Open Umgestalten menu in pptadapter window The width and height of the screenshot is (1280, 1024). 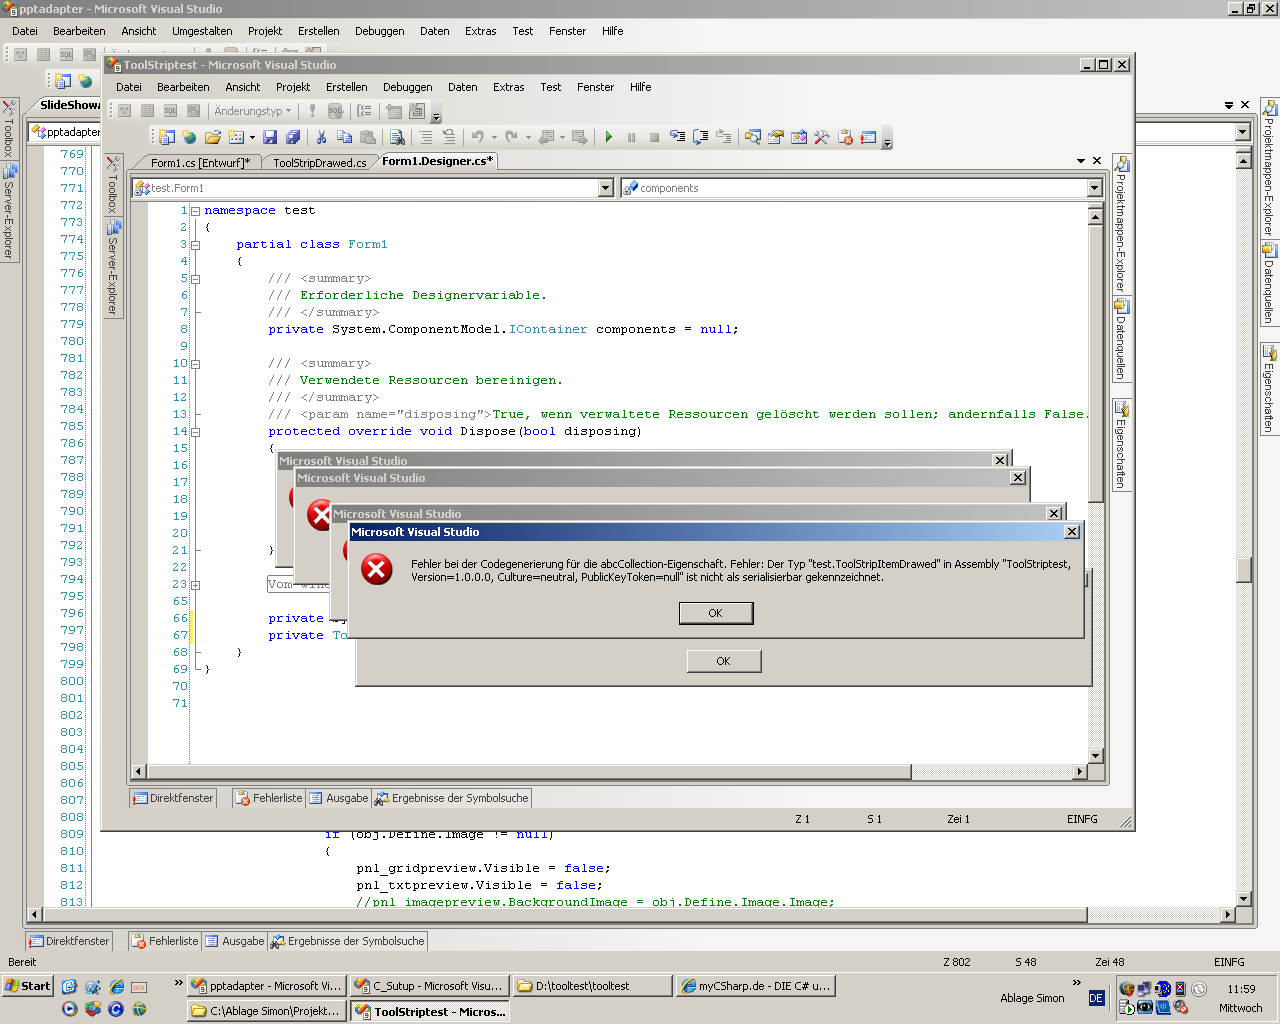click(202, 31)
